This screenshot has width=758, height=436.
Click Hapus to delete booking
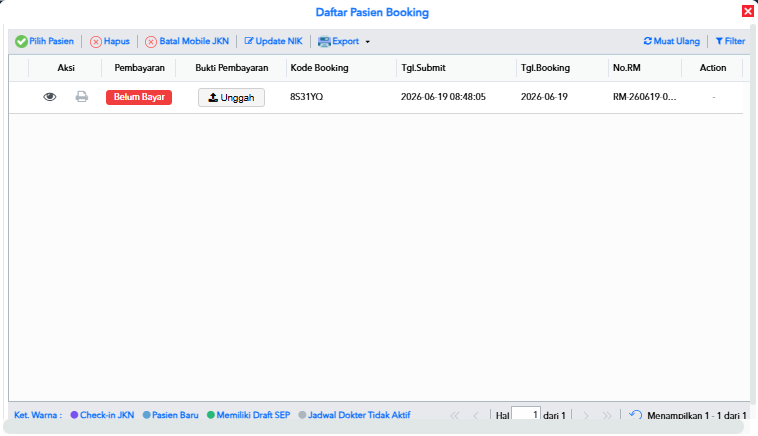click(x=110, y=42)
